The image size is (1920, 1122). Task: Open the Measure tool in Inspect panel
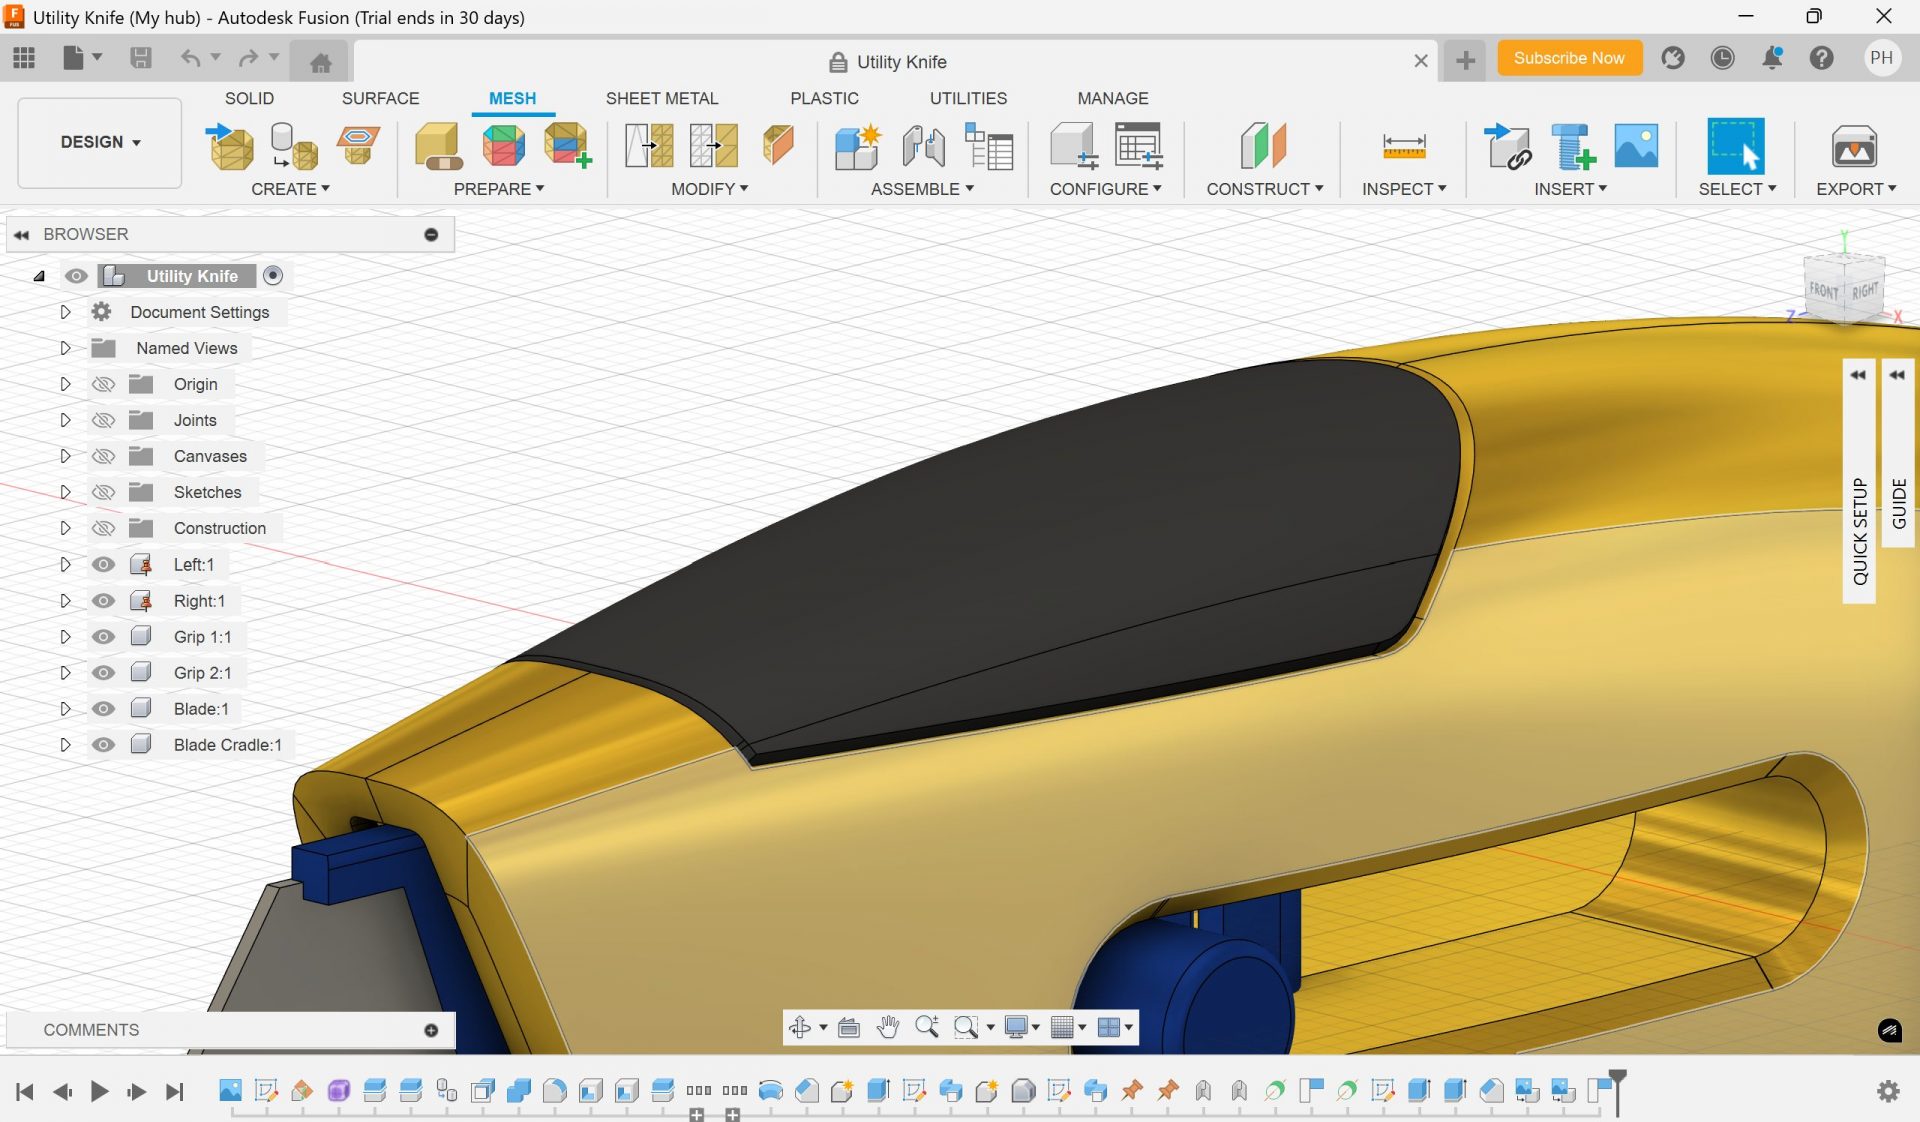(x=1403, y=146)
